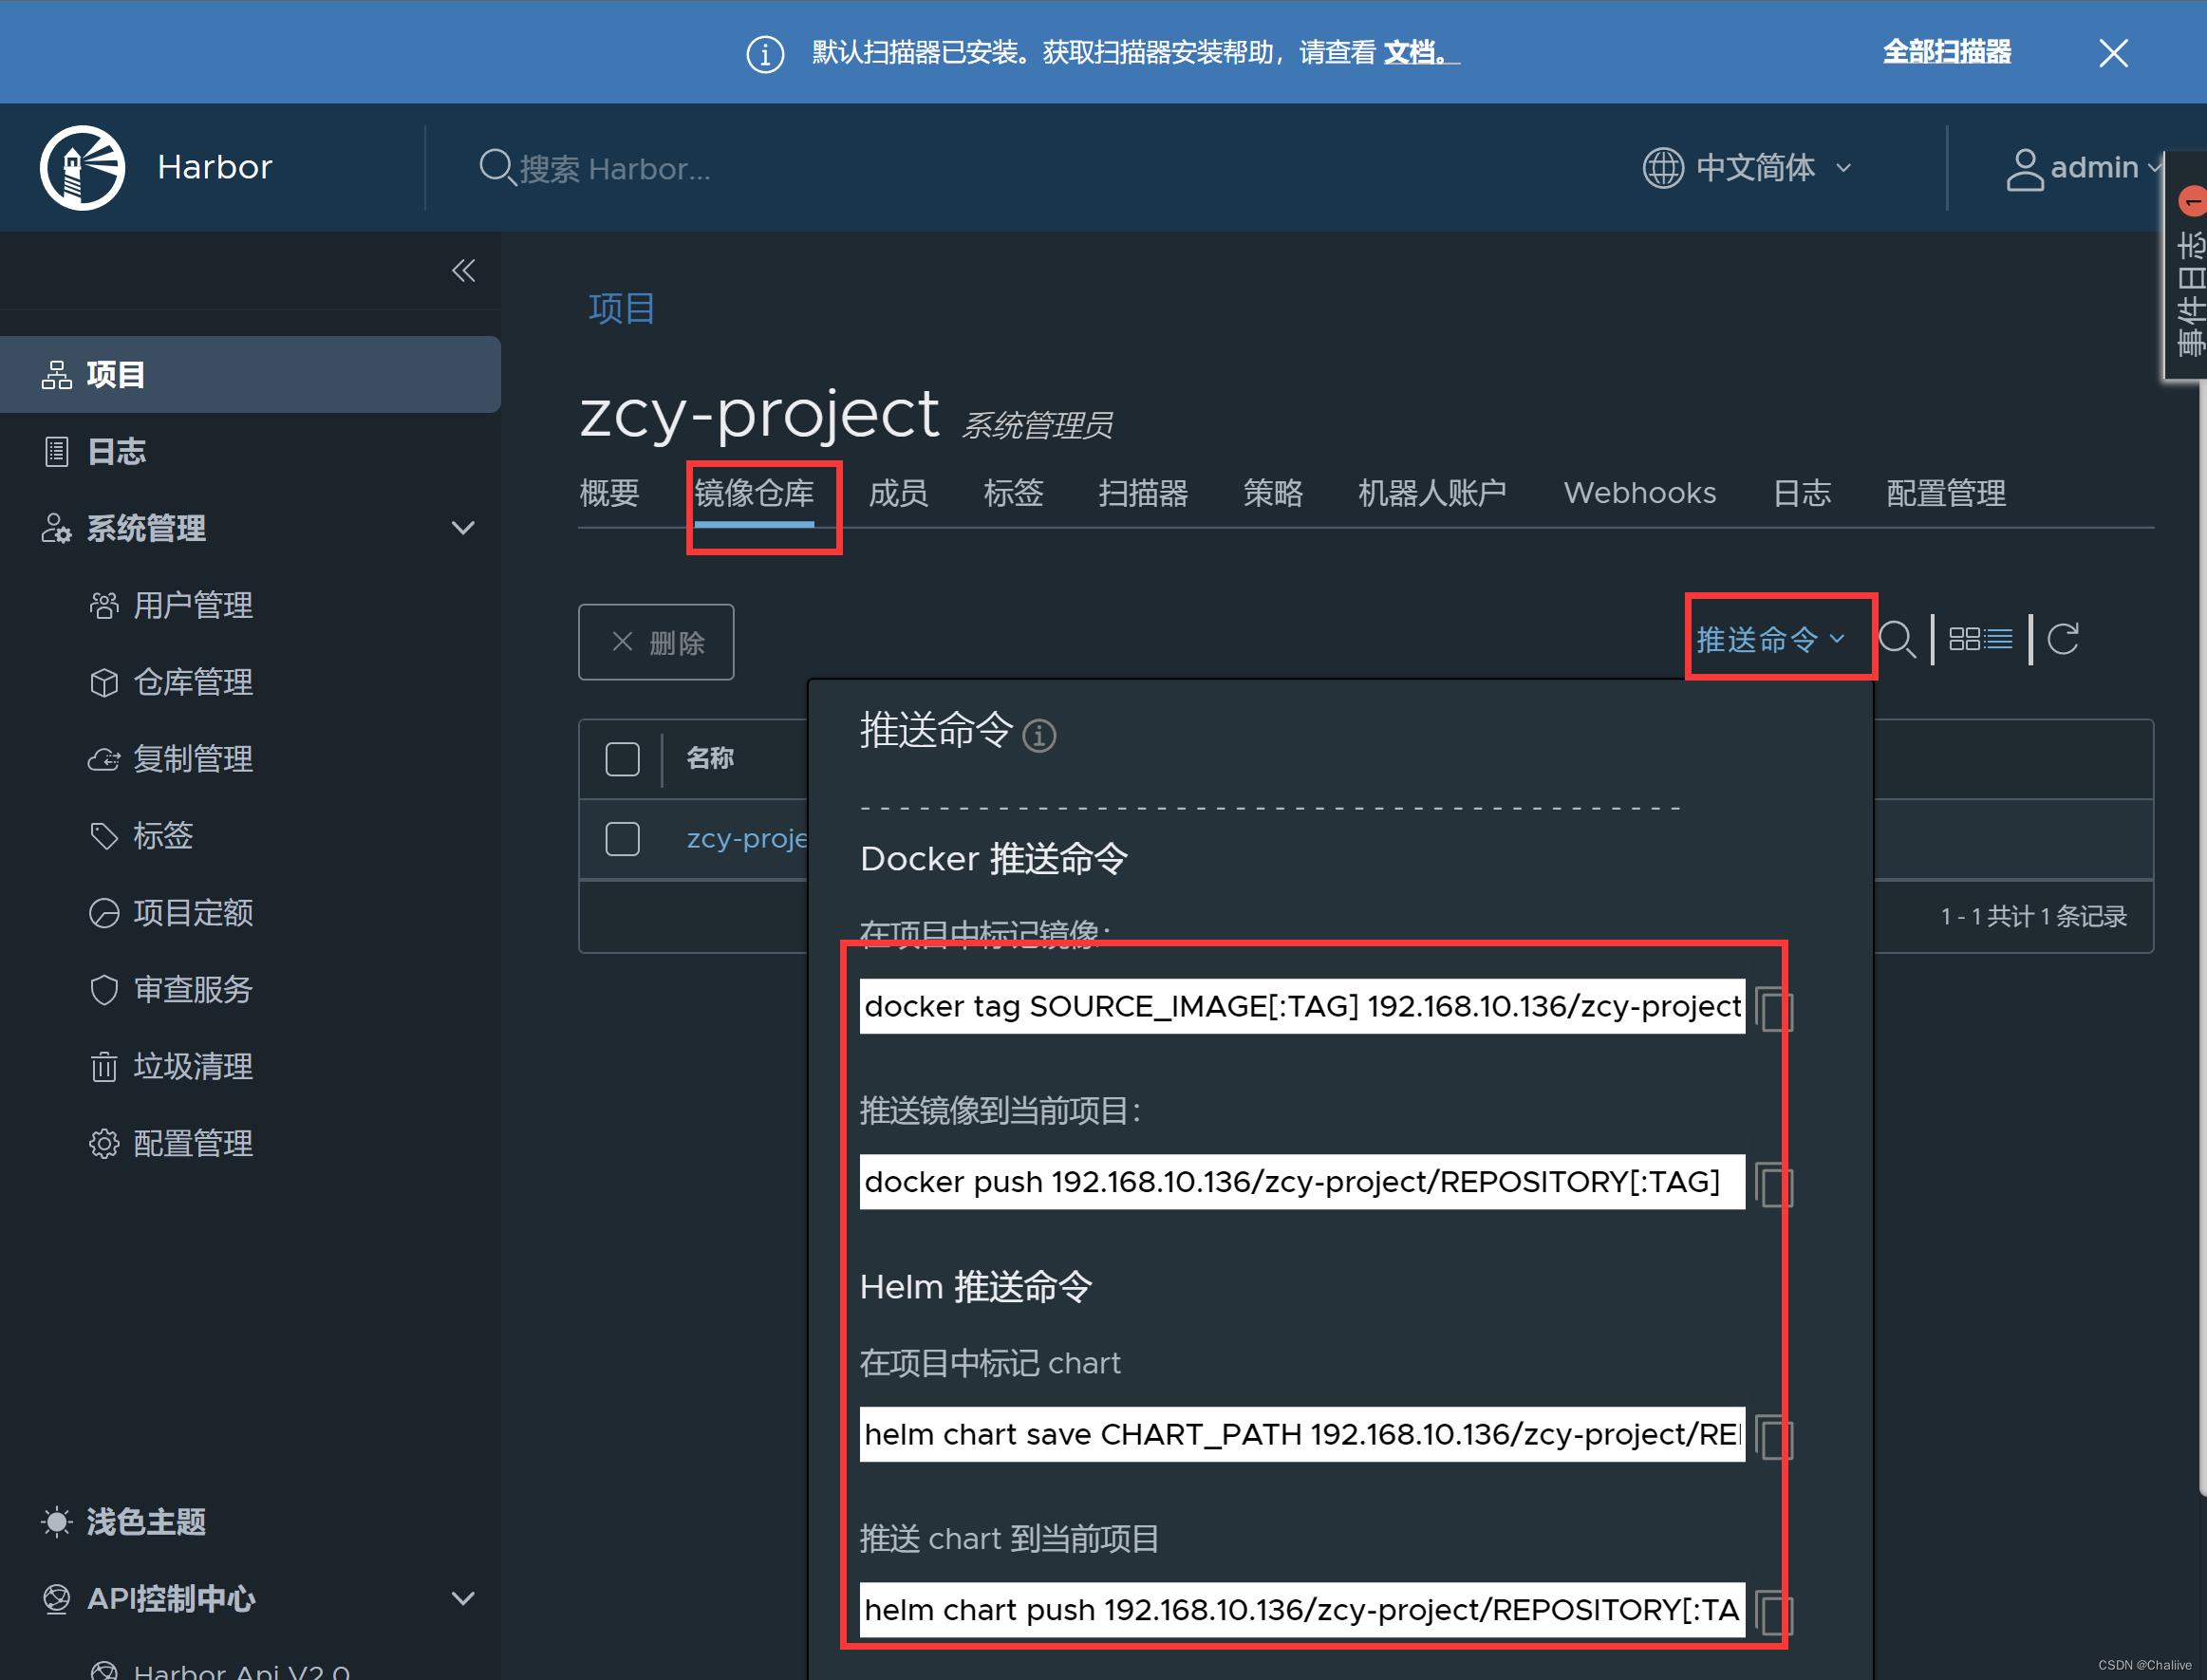The width and height of the screenshot is (2207, 1680).
Task: Click the helm chart save command field
Action: (1302, 1434)
